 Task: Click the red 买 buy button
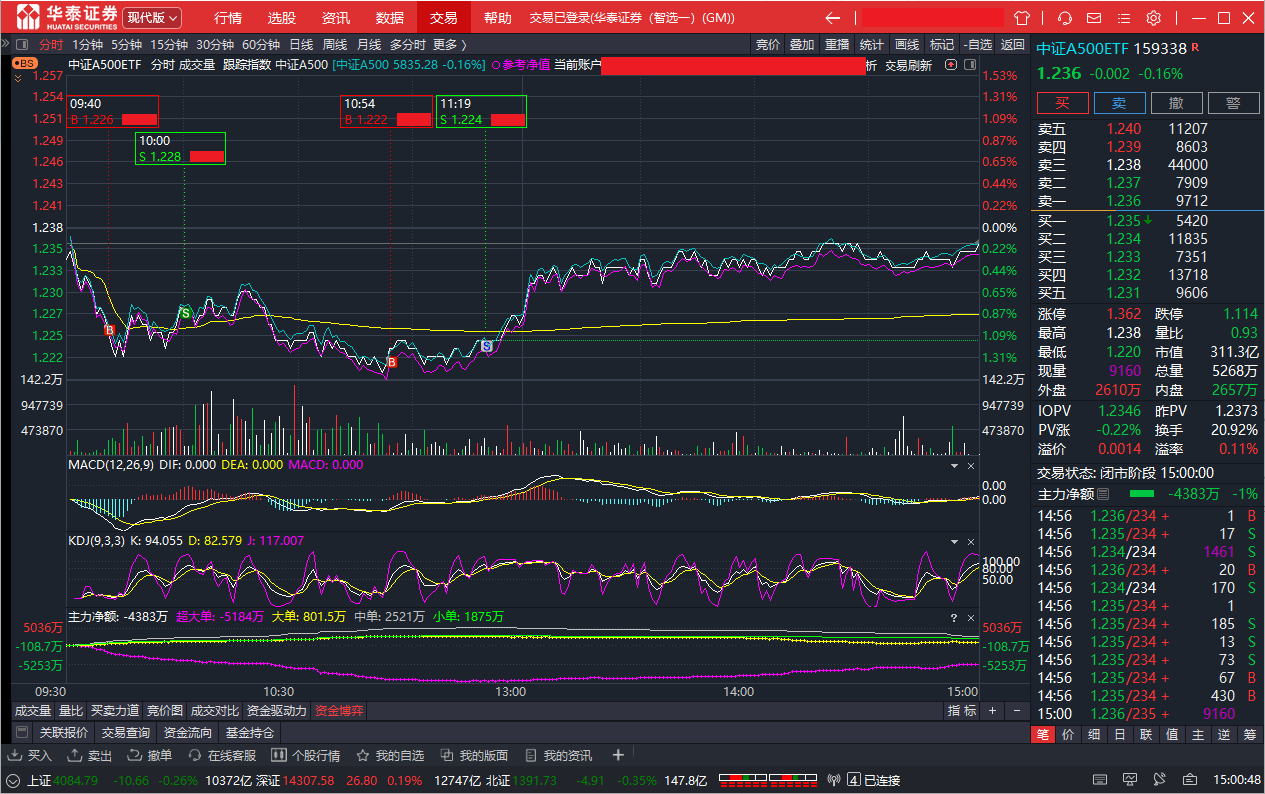pyautogui.click(x=1062, y=103)
